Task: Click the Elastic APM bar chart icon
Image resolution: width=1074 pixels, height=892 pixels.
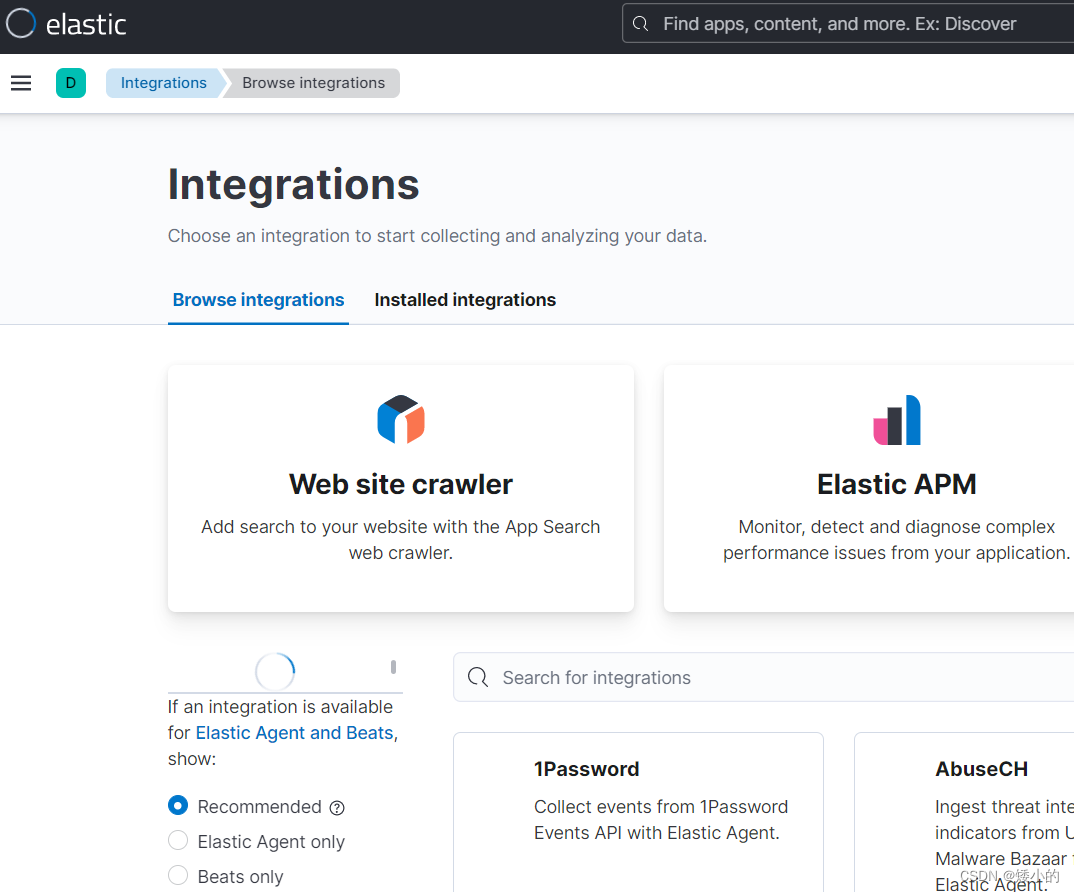Action: click(x=897, y=420)
